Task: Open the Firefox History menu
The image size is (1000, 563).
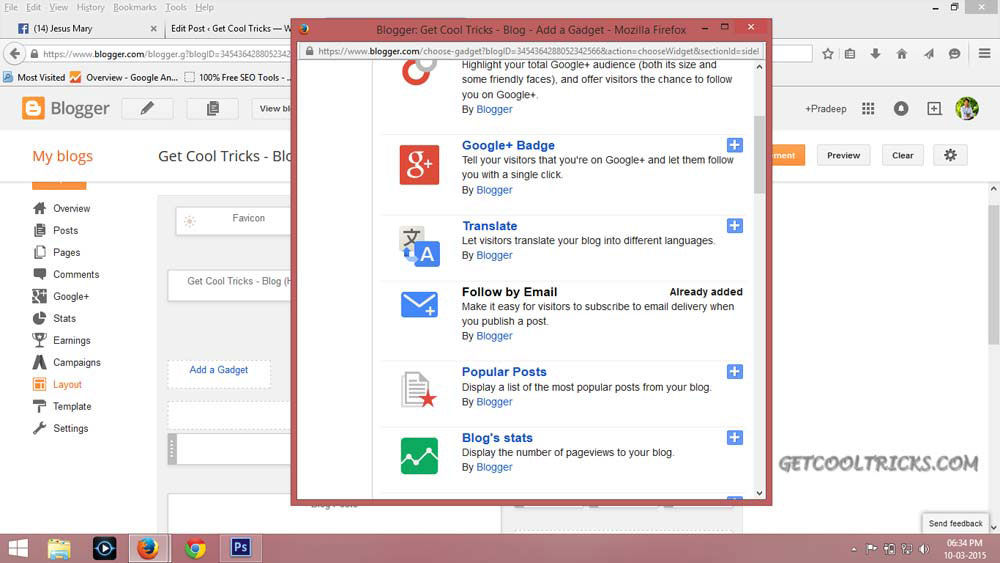Action: (x=90, y=7)
